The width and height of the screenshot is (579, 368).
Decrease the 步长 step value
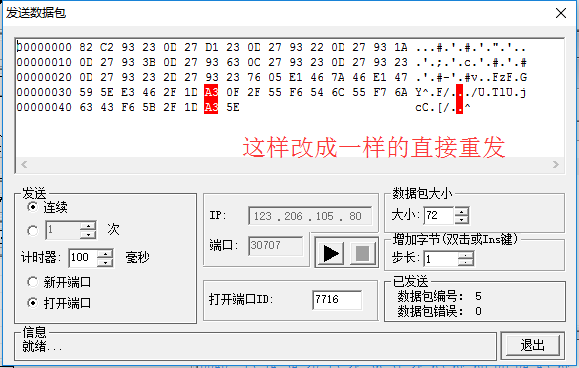(466, 262)
